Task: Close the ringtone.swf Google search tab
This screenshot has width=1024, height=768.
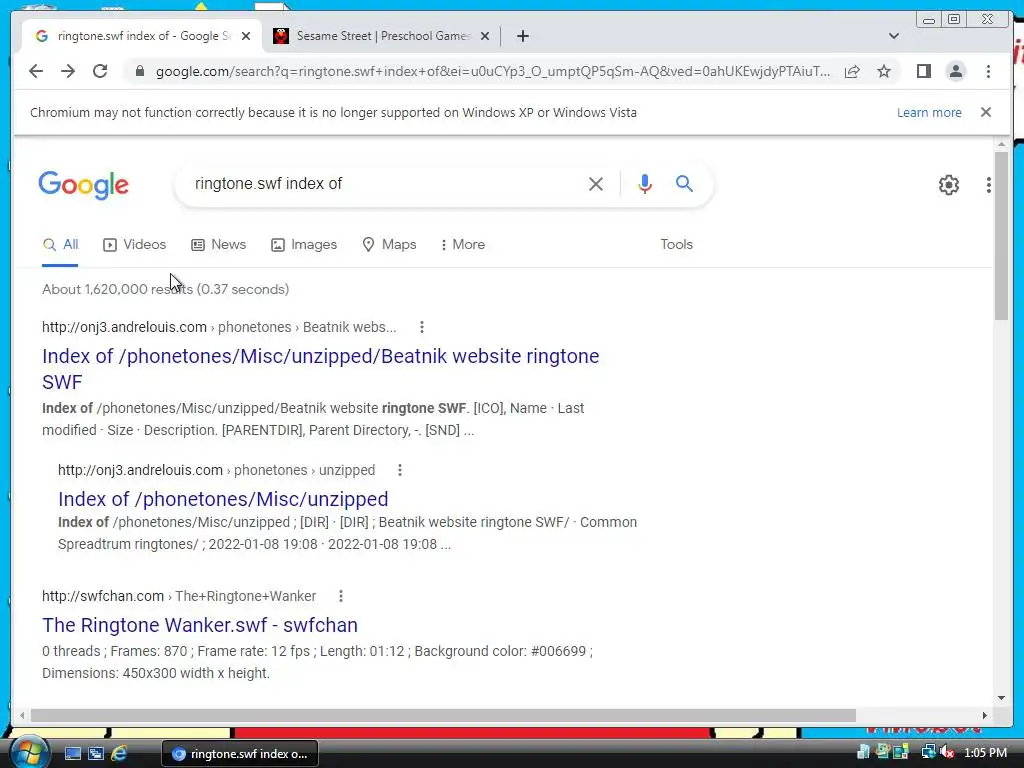Action: click(x=246, y=36)
